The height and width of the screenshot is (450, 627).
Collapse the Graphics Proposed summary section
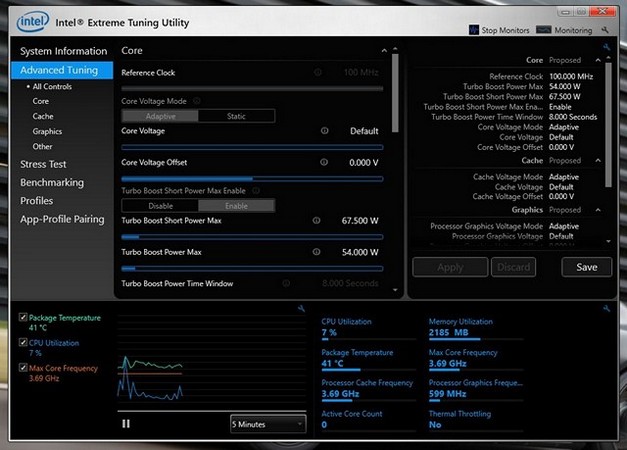click(598, 210)
